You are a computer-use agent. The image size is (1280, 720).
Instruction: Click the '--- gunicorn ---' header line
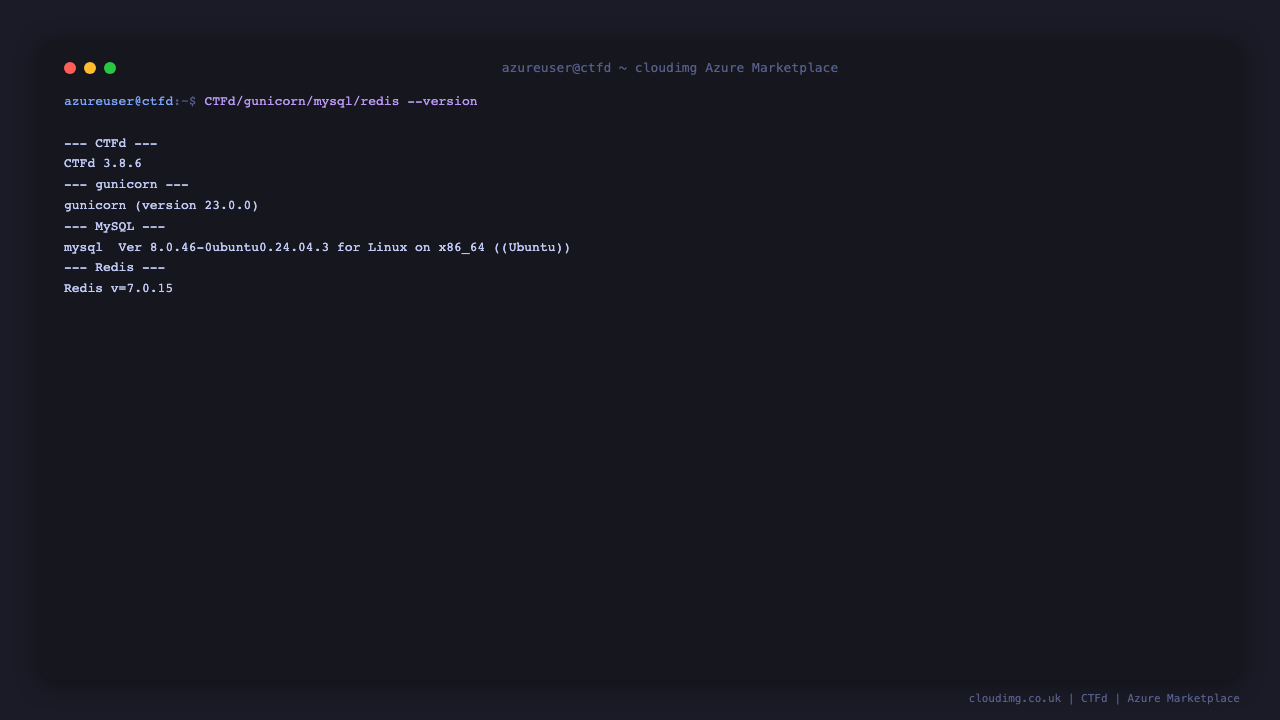point(126,185)
